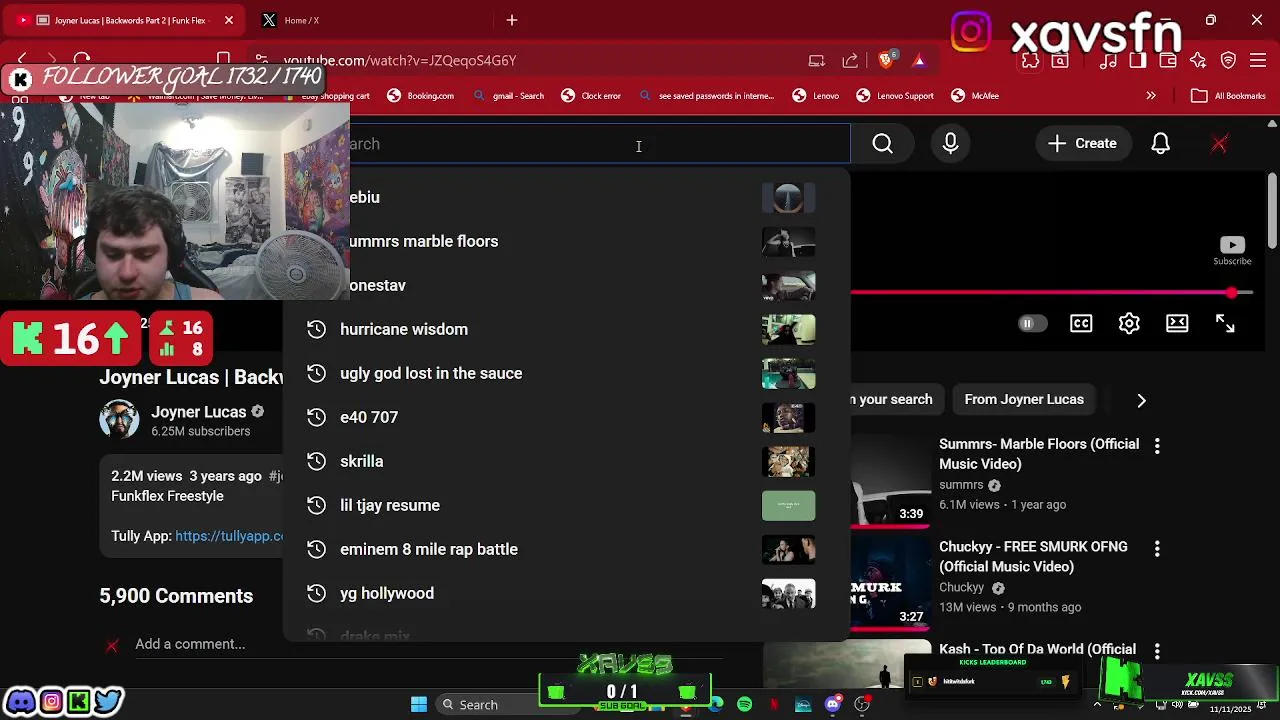Open the Tully App tullyapp.com link
The height and width of the screenshot is (720, 1280).
point(230,536)
